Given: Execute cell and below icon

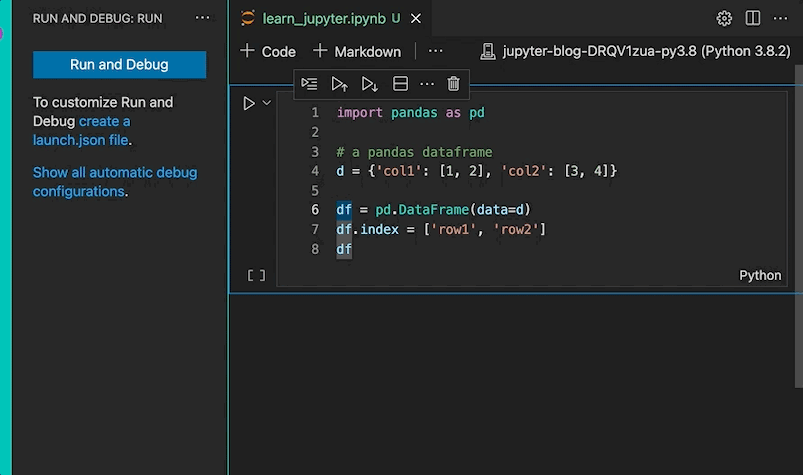Looking at the screenshot, I should [370, 83].
